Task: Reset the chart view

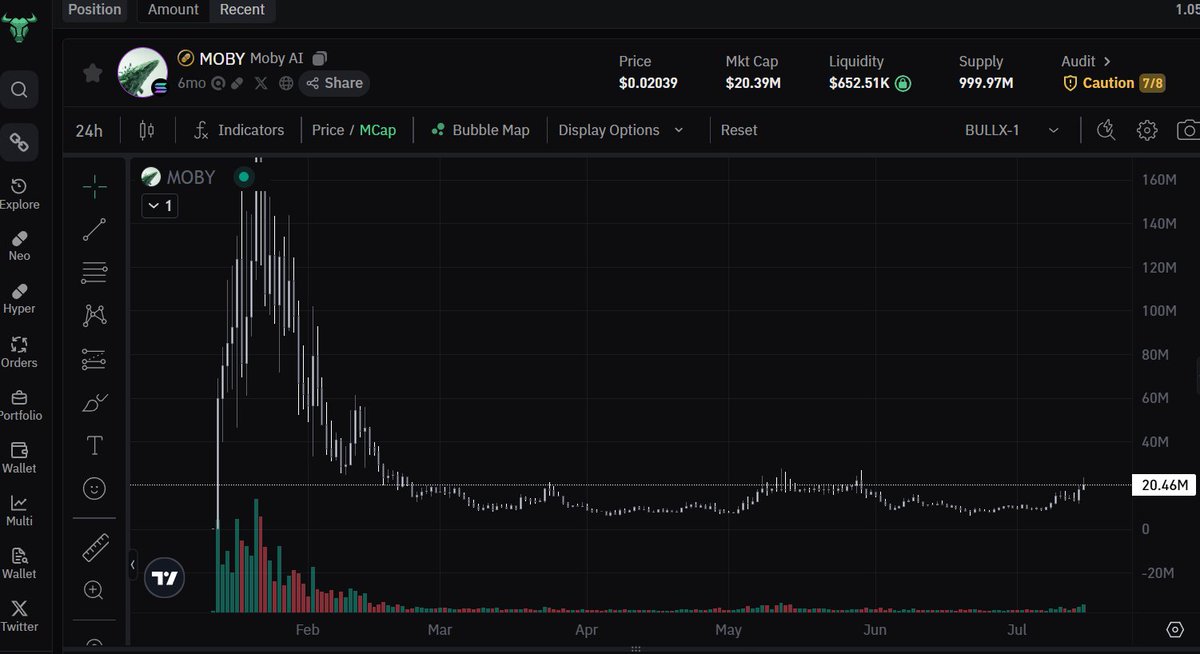Action: pyautogui.click(x=739, y=130)
